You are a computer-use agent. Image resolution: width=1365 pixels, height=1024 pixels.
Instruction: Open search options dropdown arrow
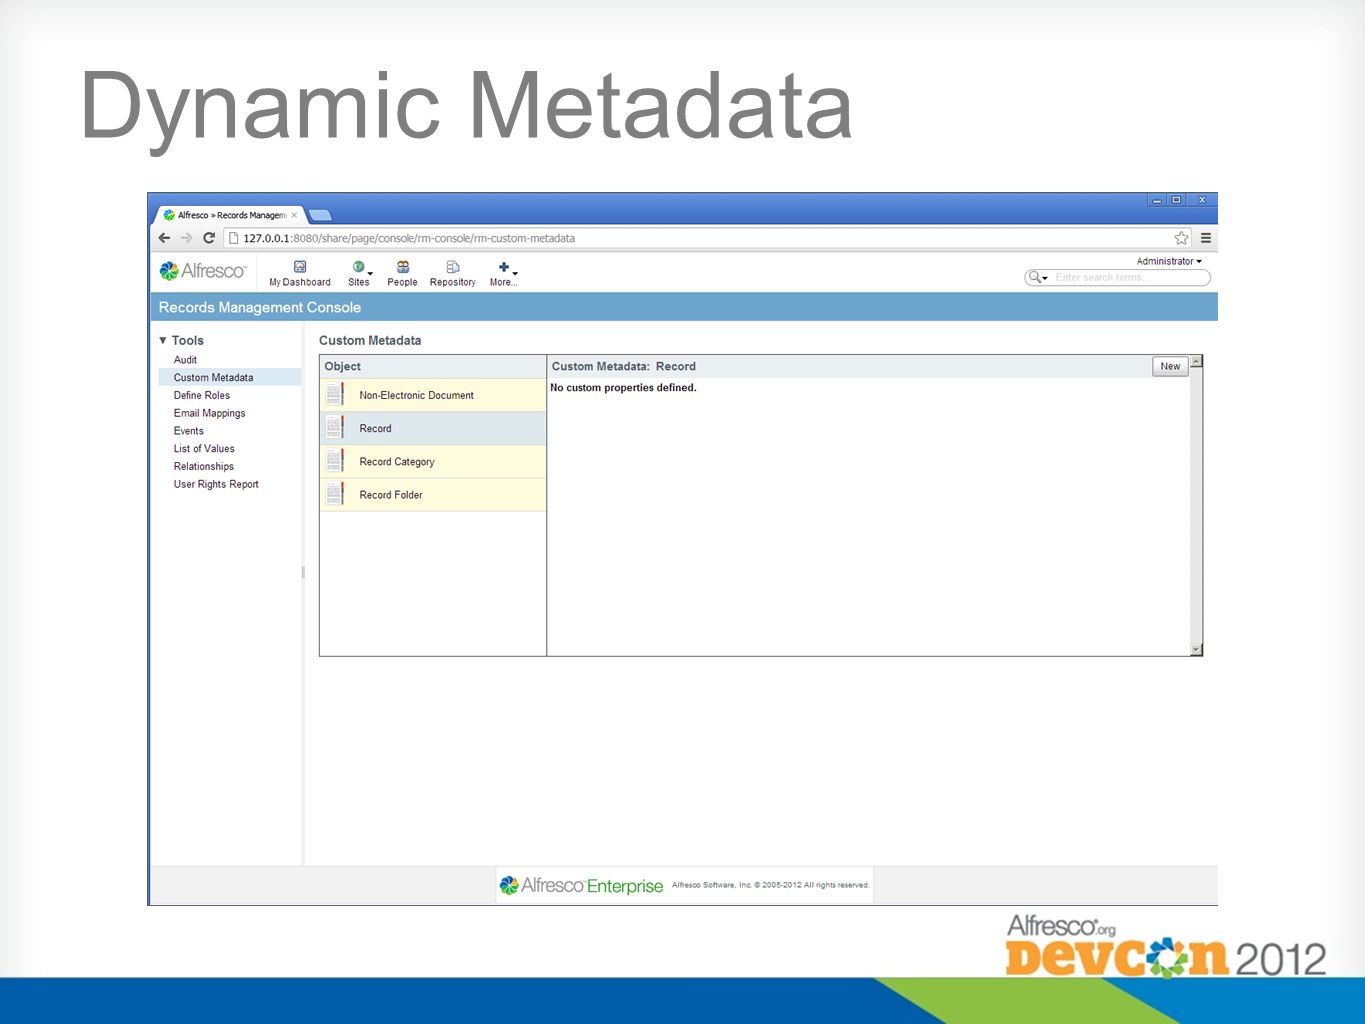click(x=1045, y=278)
